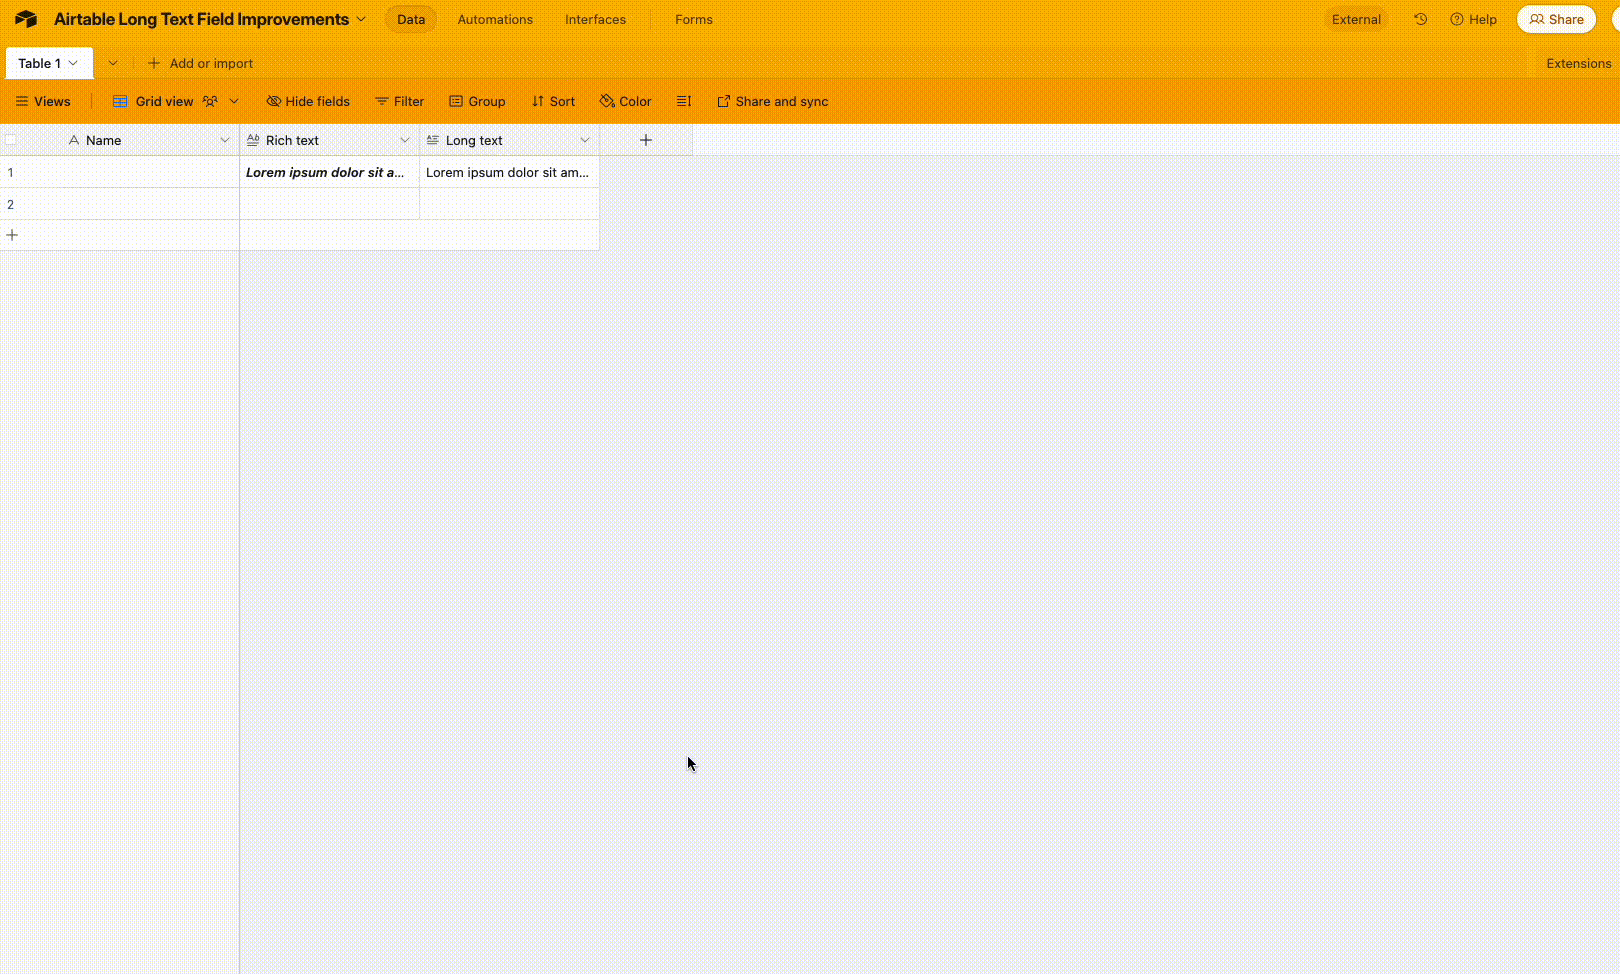Viewport: 1620px width, 974px height.
Task: Click row number 2
Action: (11, 204)
